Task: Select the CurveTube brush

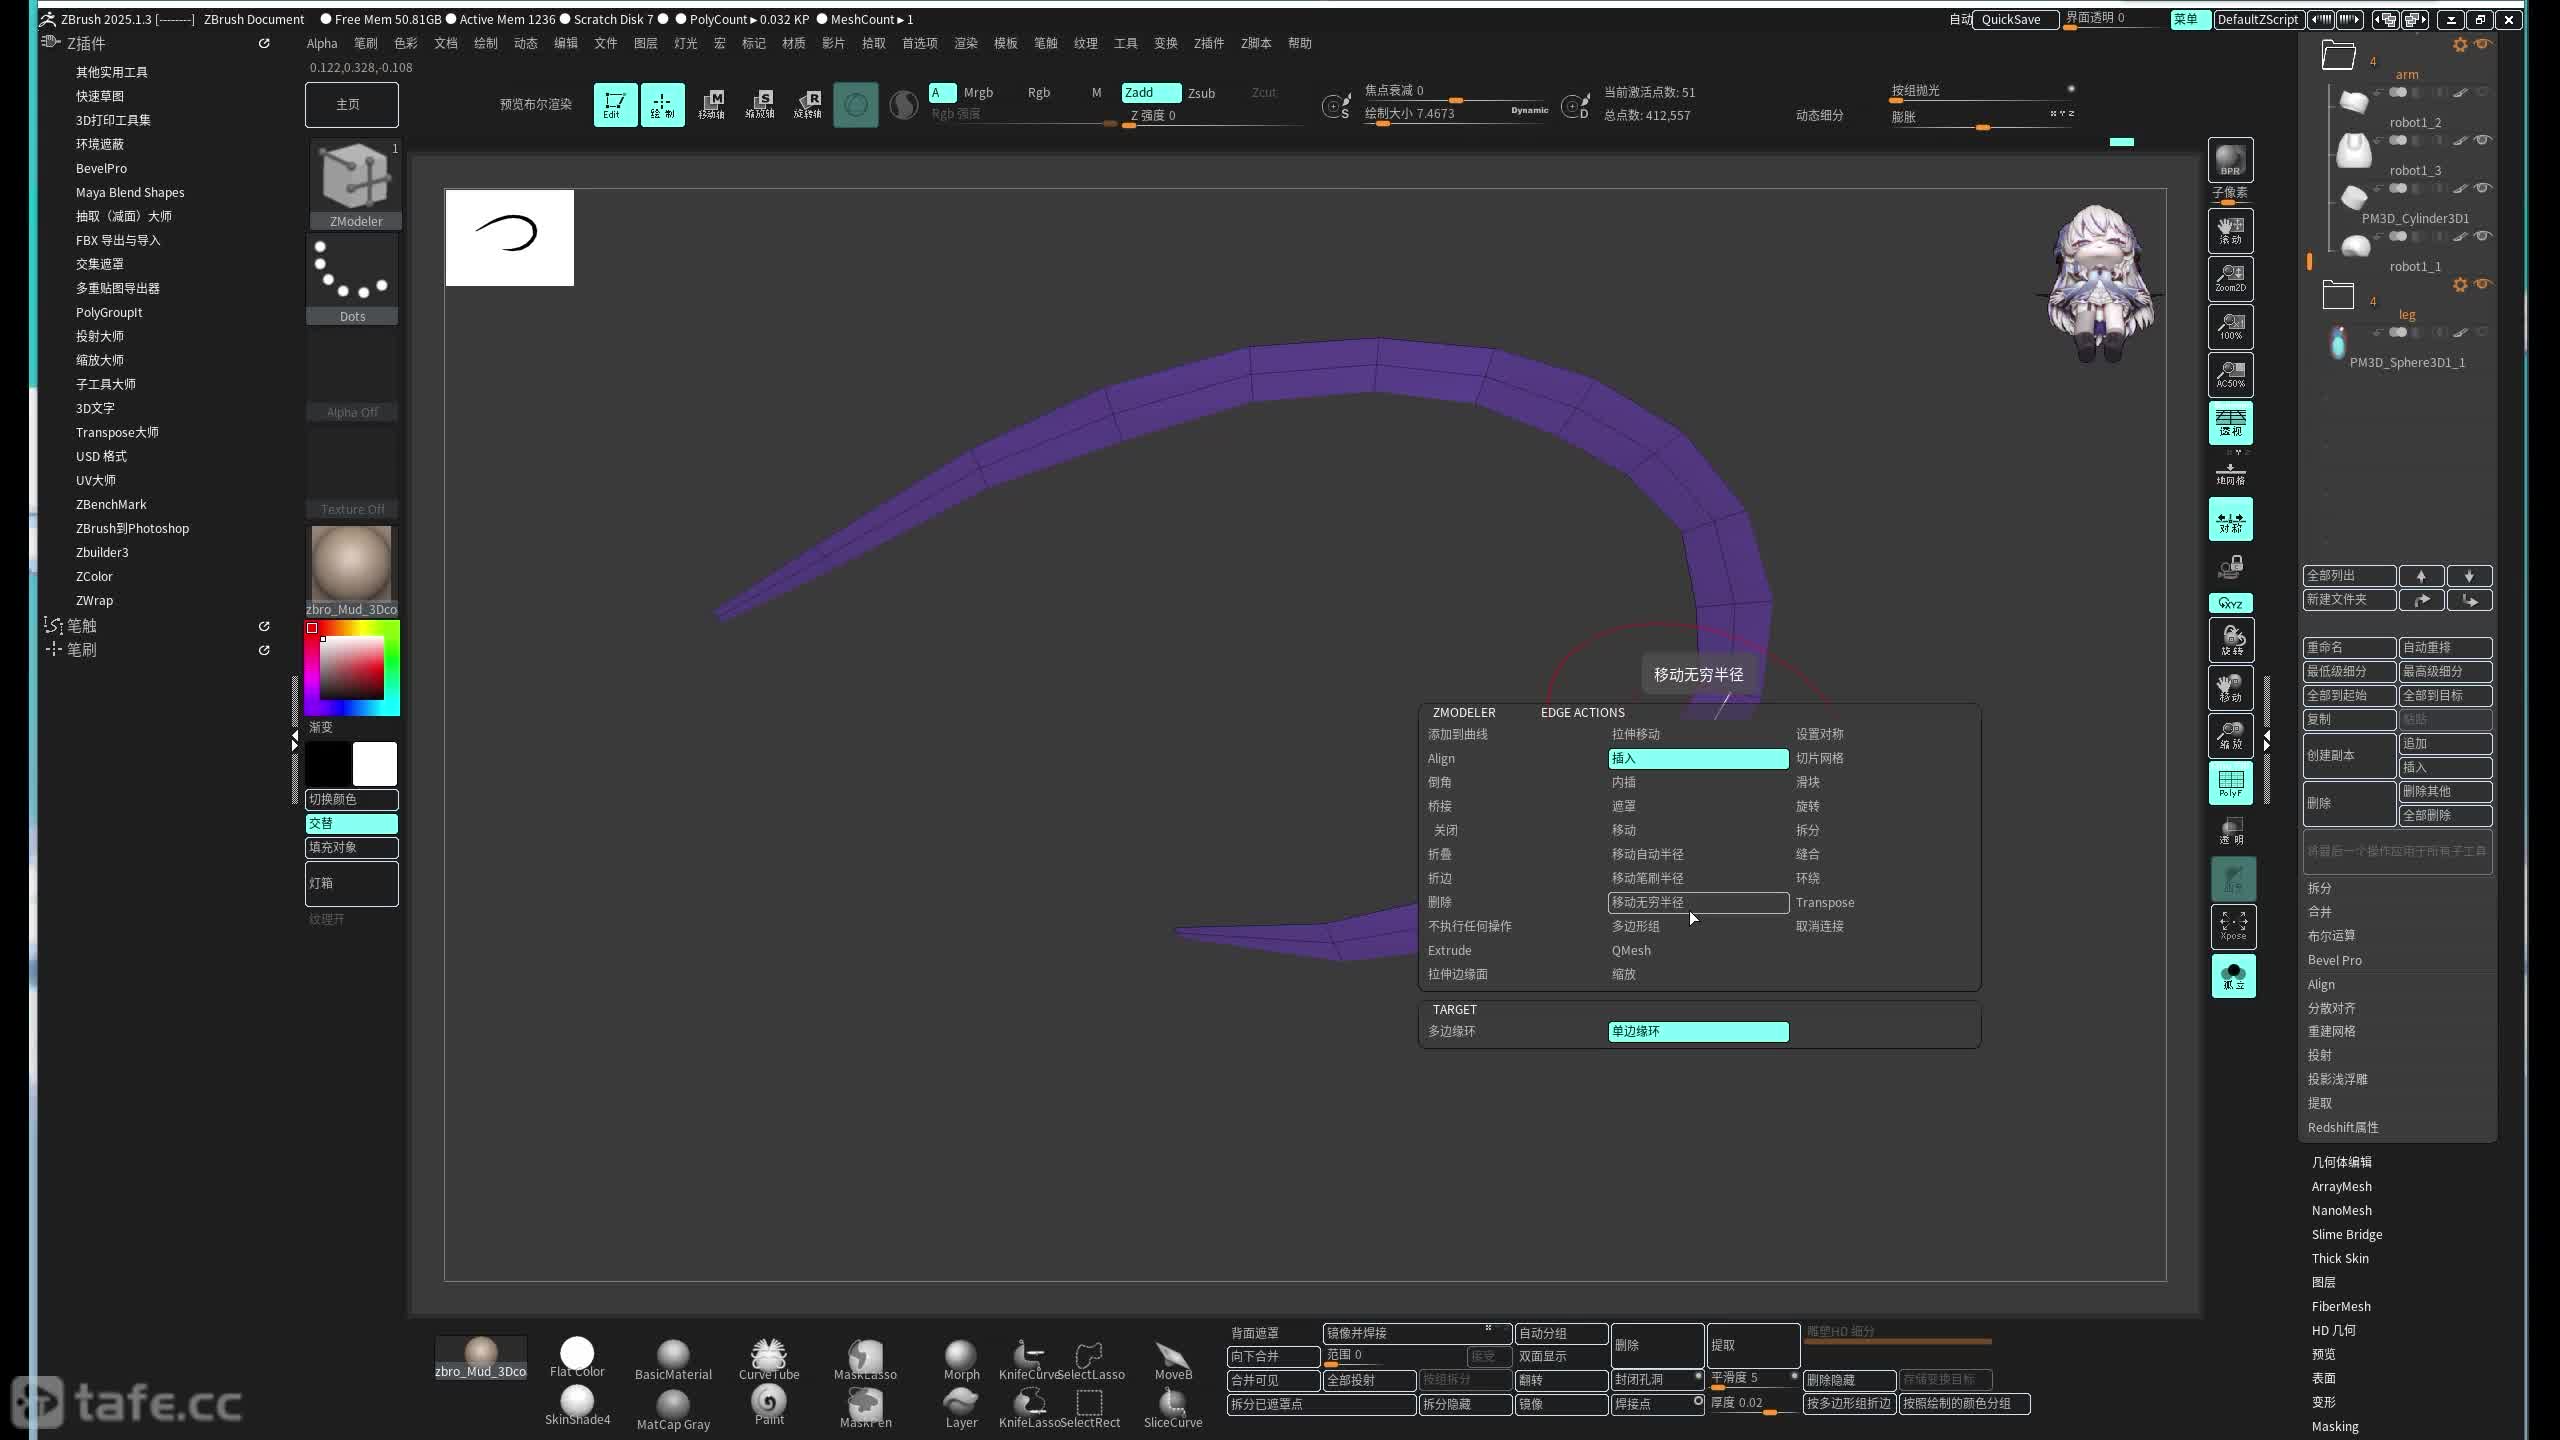Action: [x=768, y=1359]
